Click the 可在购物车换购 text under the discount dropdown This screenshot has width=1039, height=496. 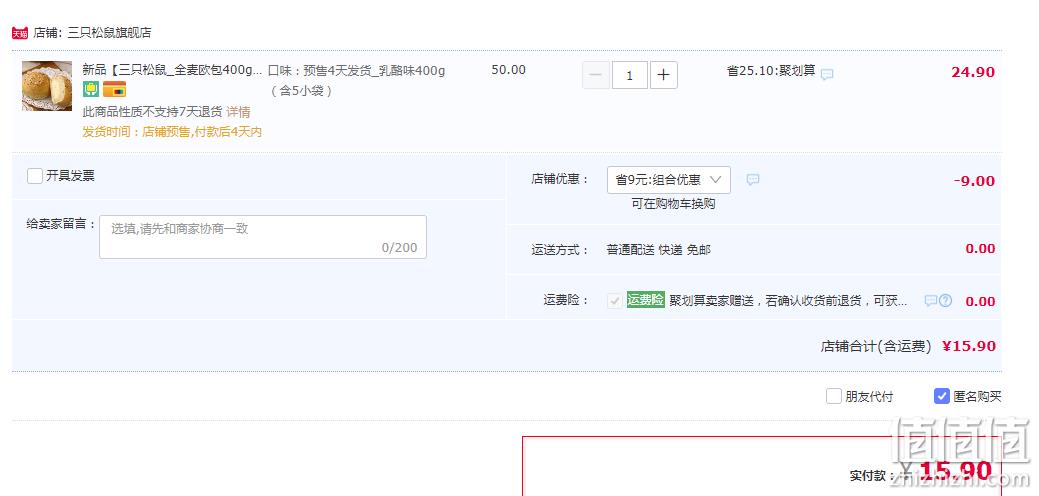673,204
